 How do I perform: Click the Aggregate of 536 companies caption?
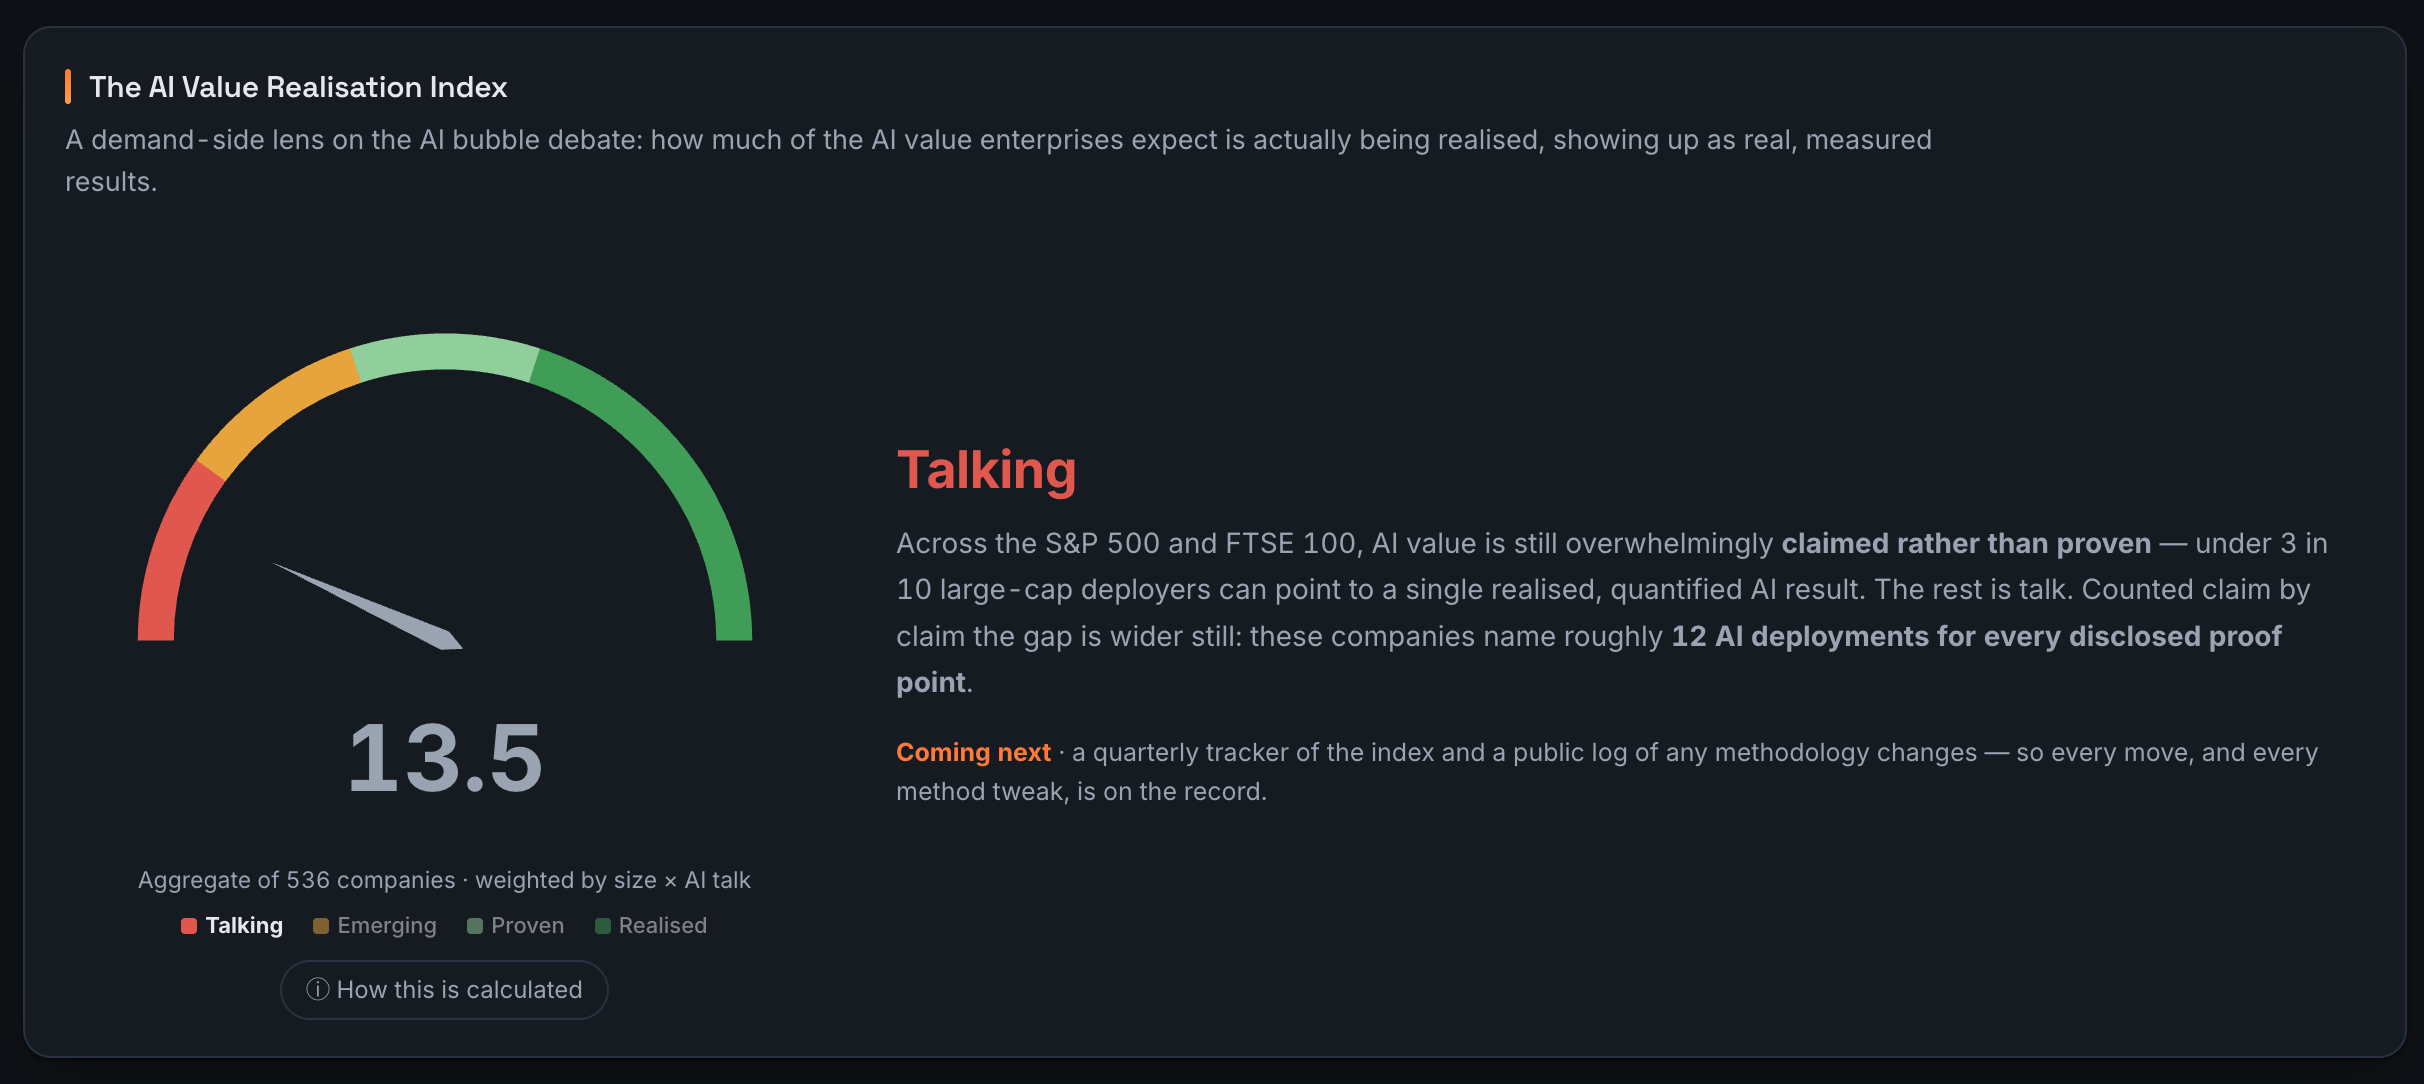tap(444, 880)
